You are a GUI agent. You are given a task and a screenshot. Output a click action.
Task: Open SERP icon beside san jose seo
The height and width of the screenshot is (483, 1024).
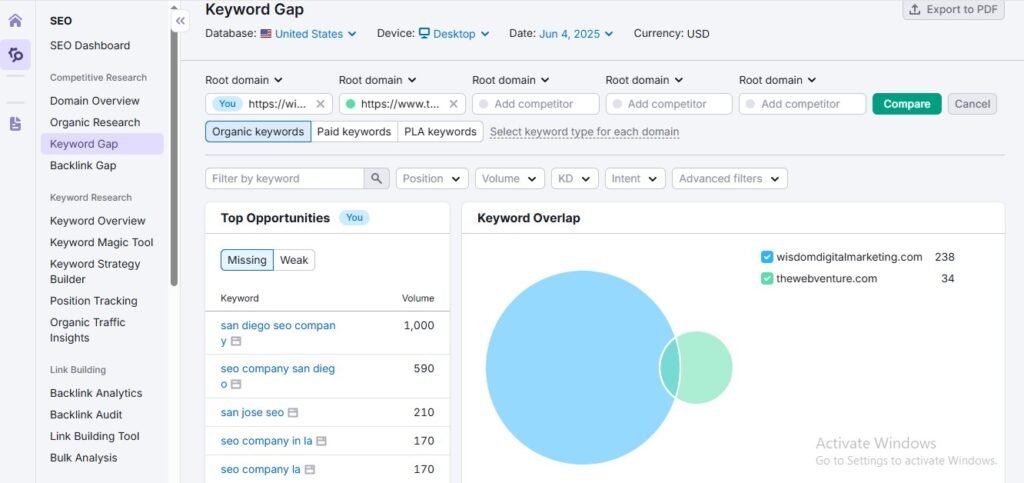[293, 413]
